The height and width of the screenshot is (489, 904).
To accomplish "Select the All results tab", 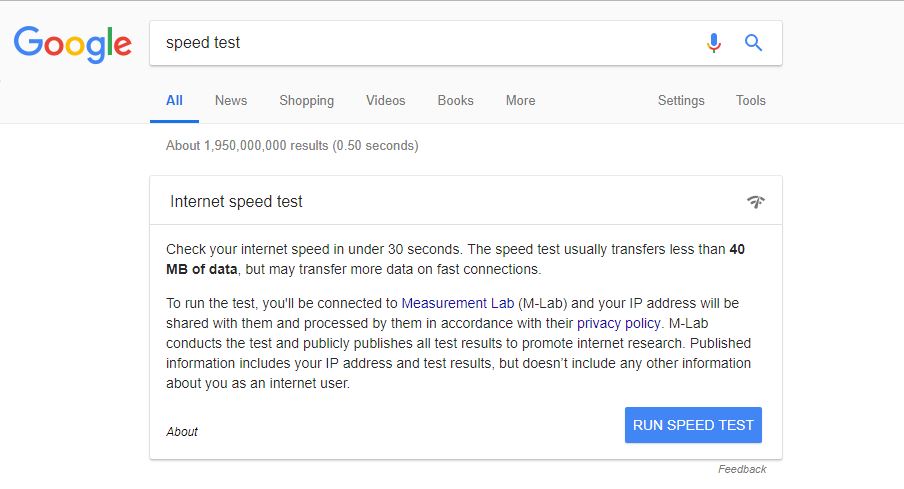I will point(174,100).
